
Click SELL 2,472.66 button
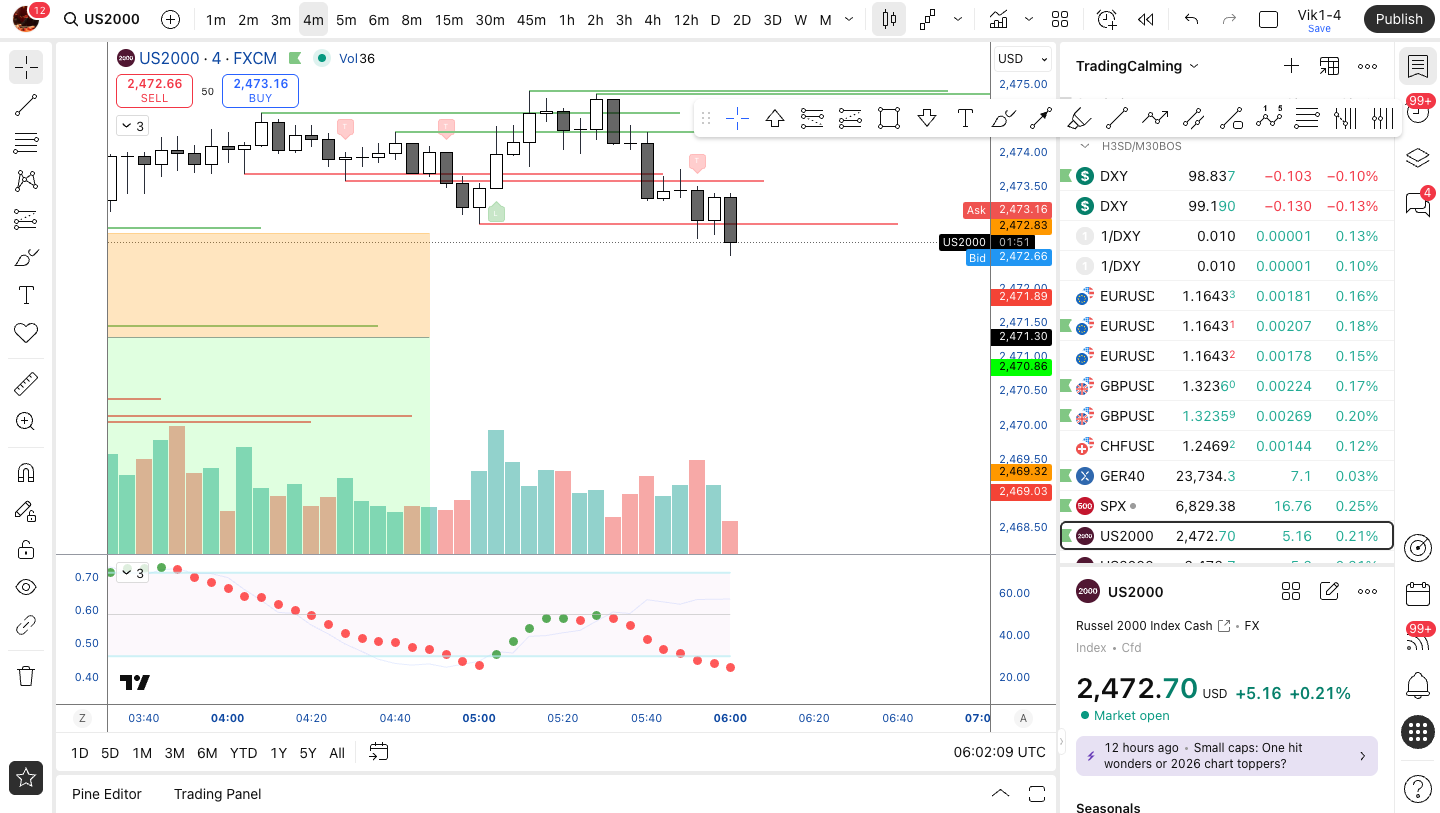tap(155, 90)
